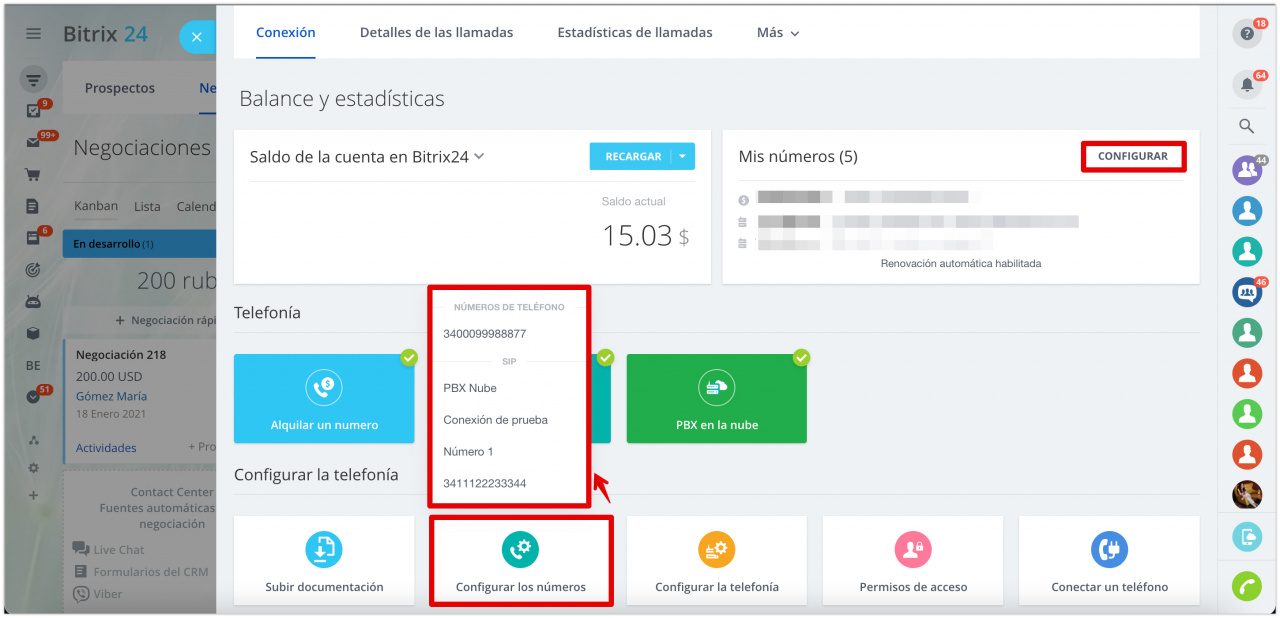Open the robot icon in left sidebar
The width and height of the screenshot is (1280, 618).
(33, 302)
